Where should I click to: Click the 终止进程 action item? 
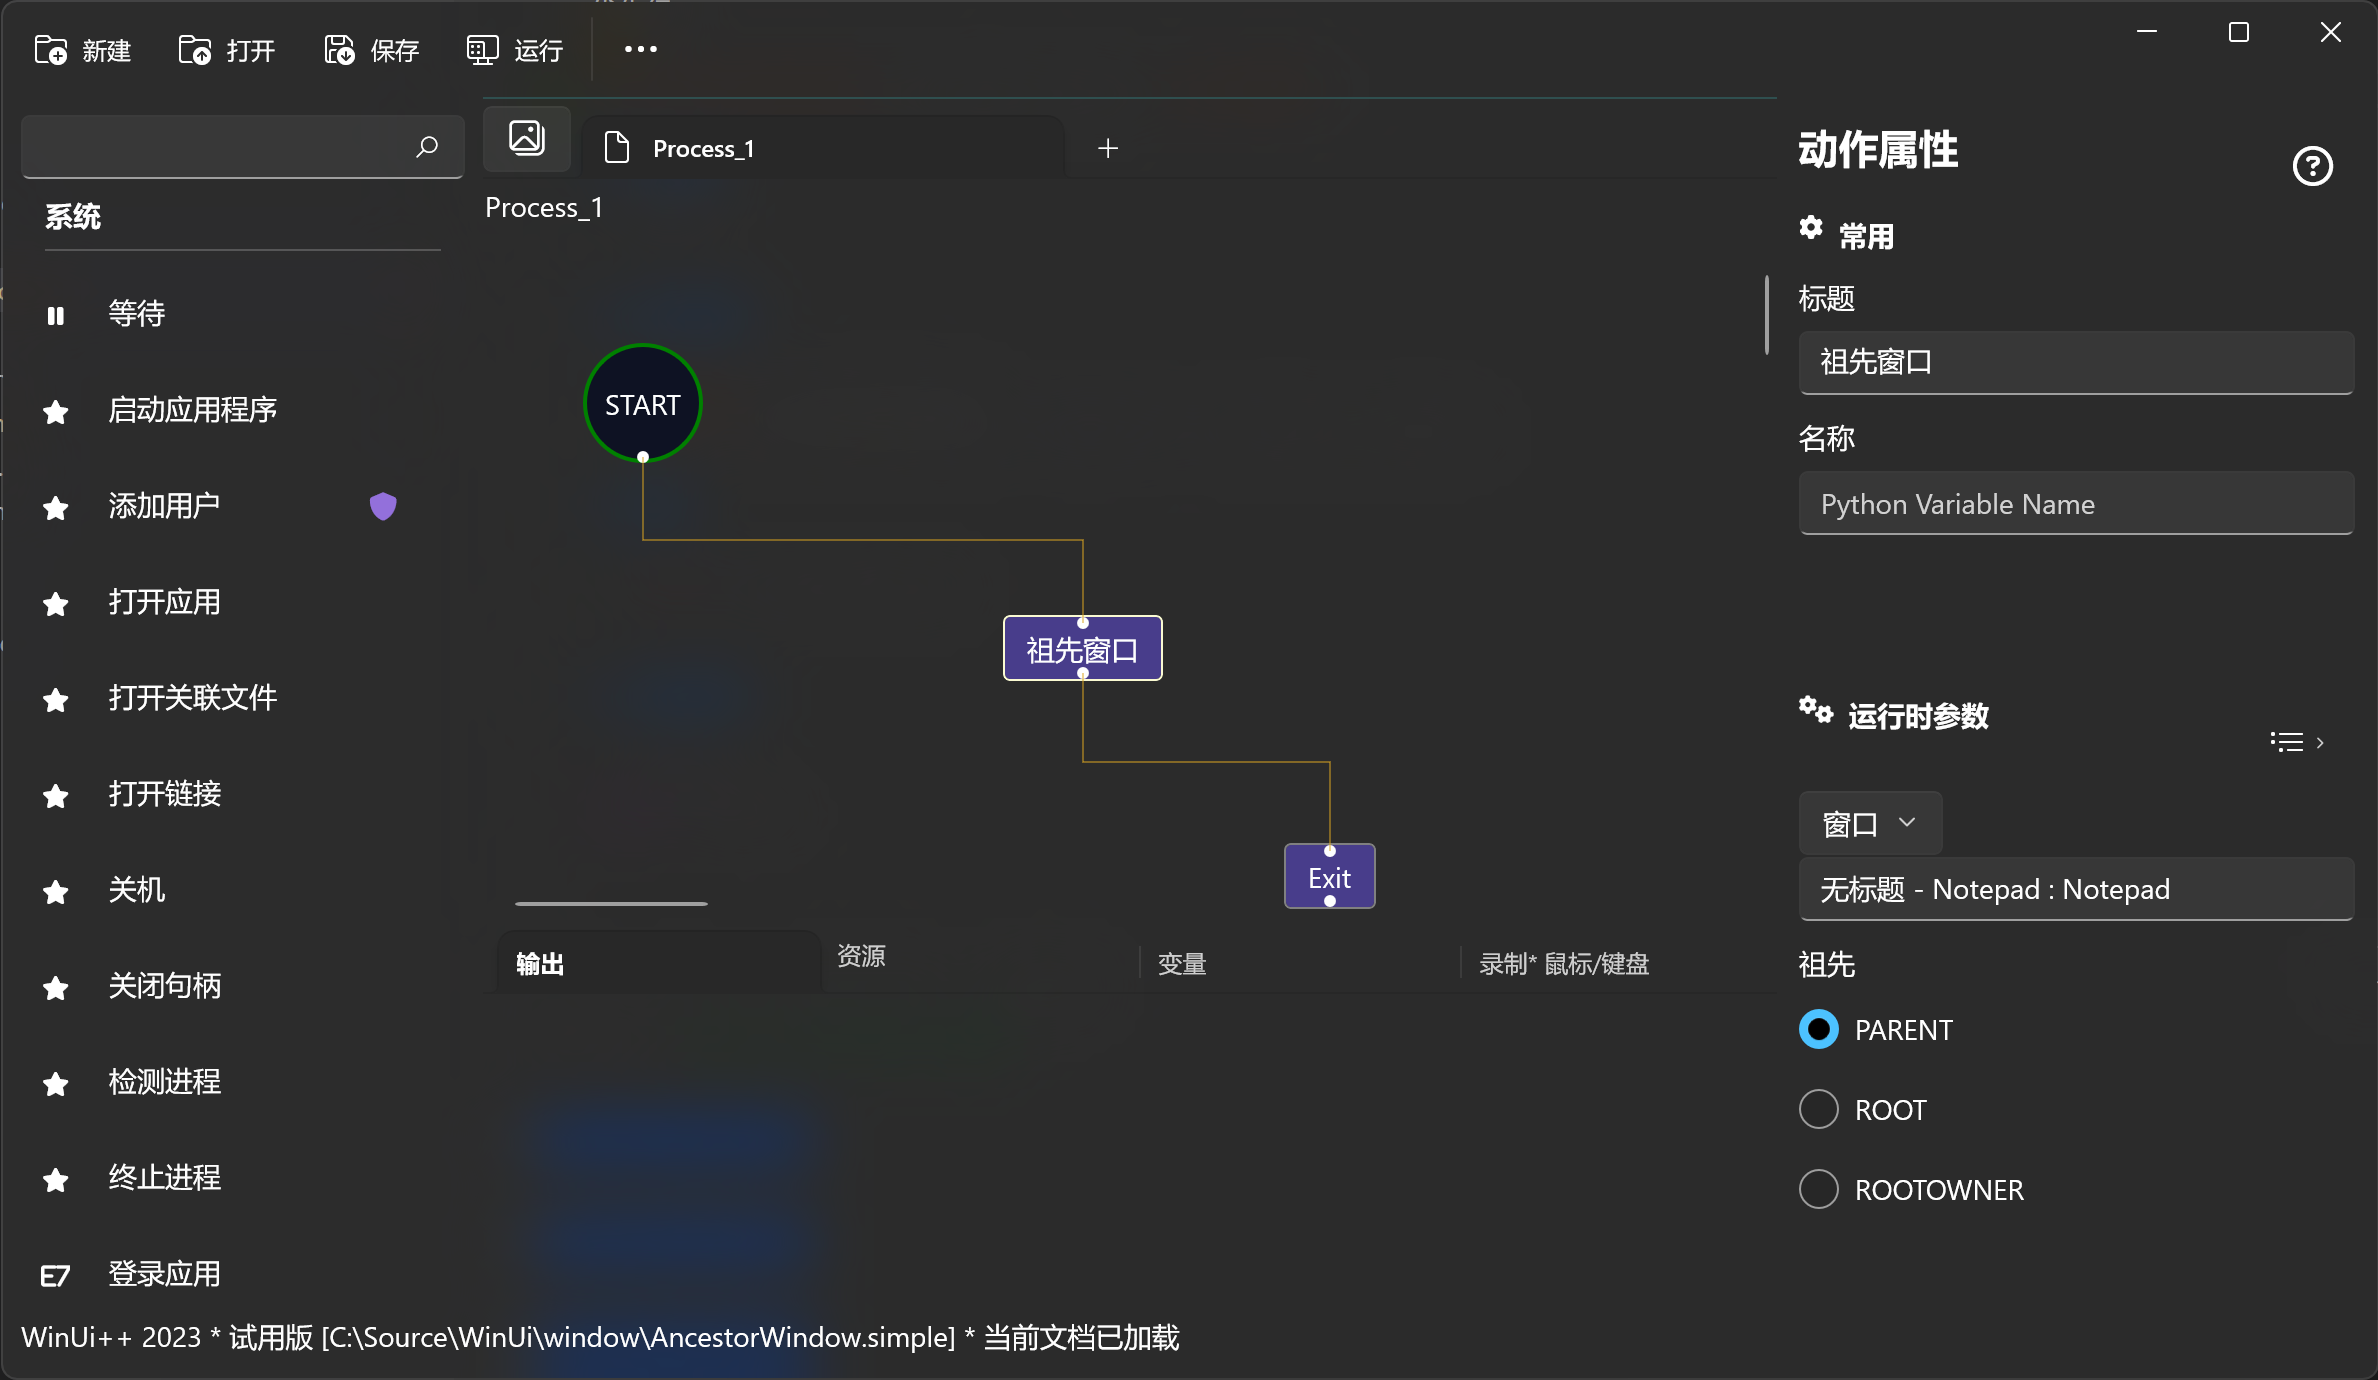coord(164,1178)
